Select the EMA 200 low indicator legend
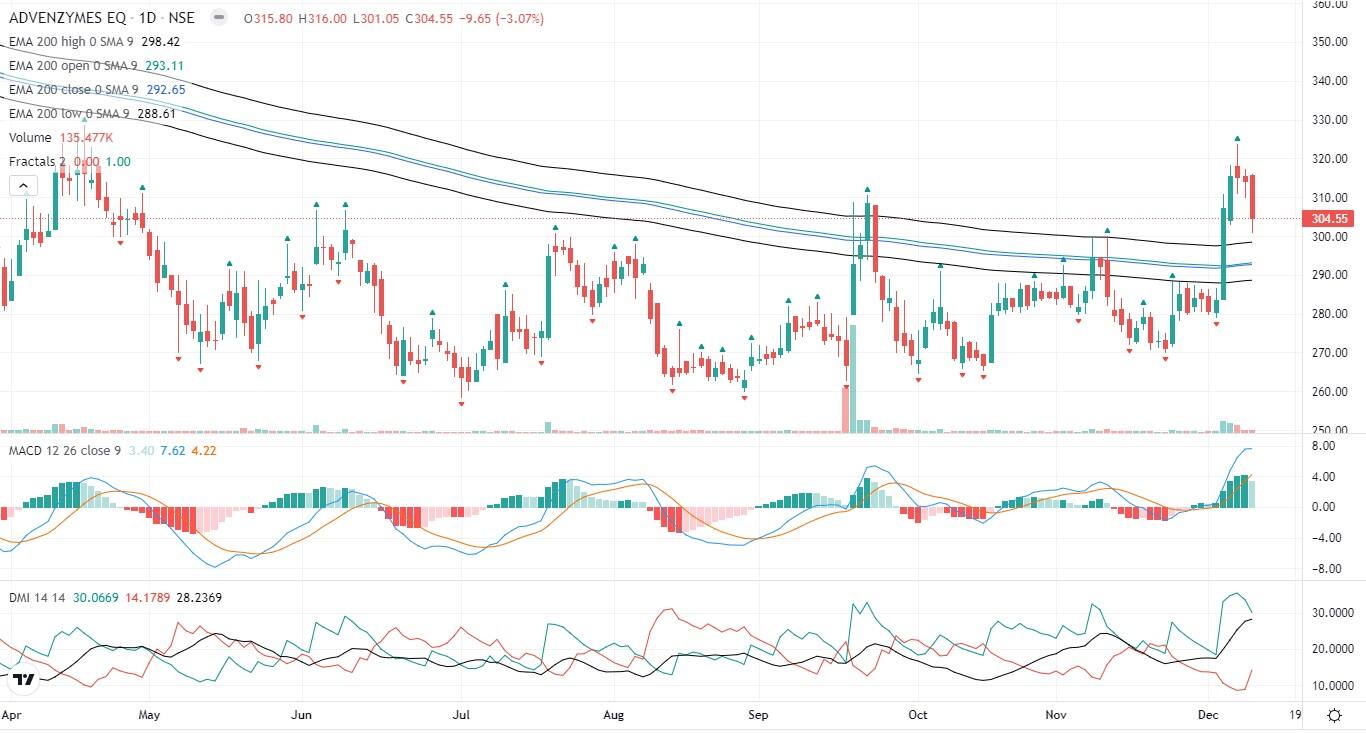 pos(71,114)
